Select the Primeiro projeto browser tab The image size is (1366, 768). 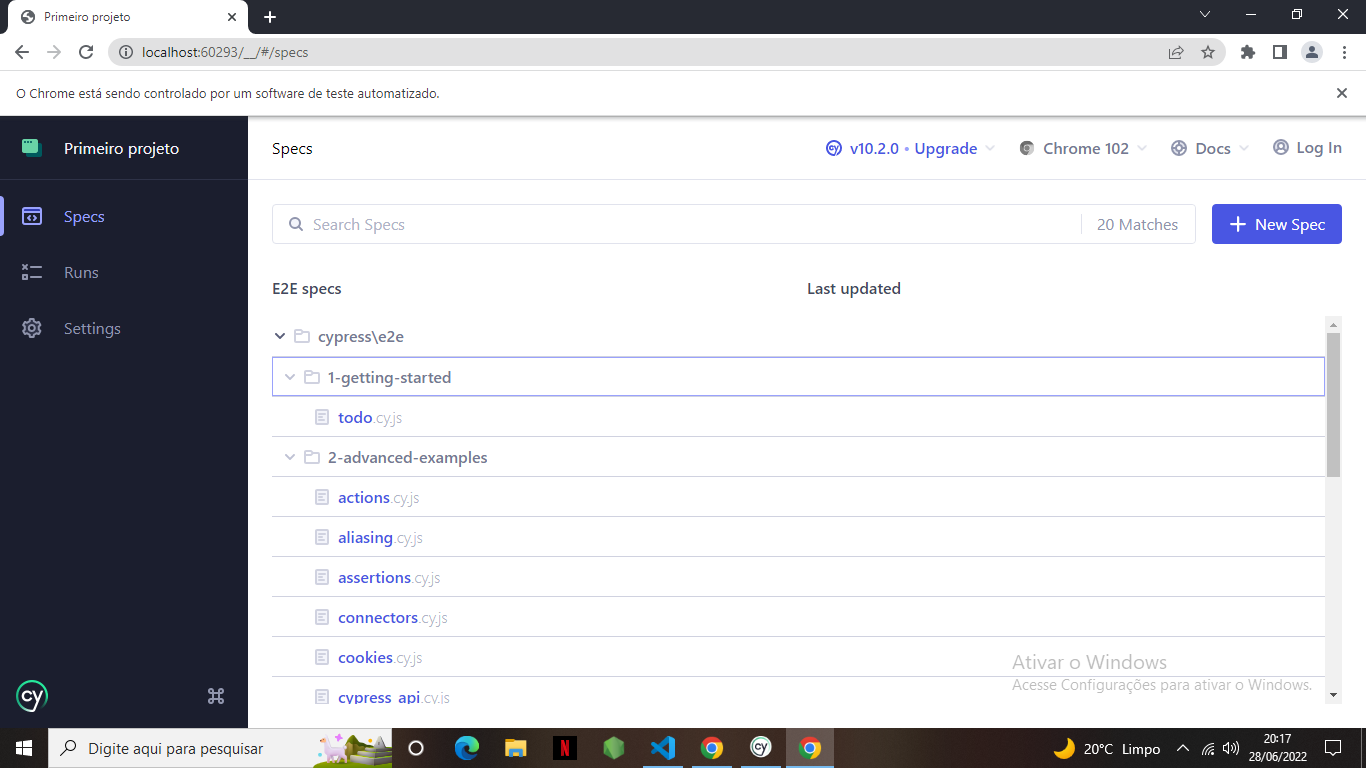click(x=127, y=17)
